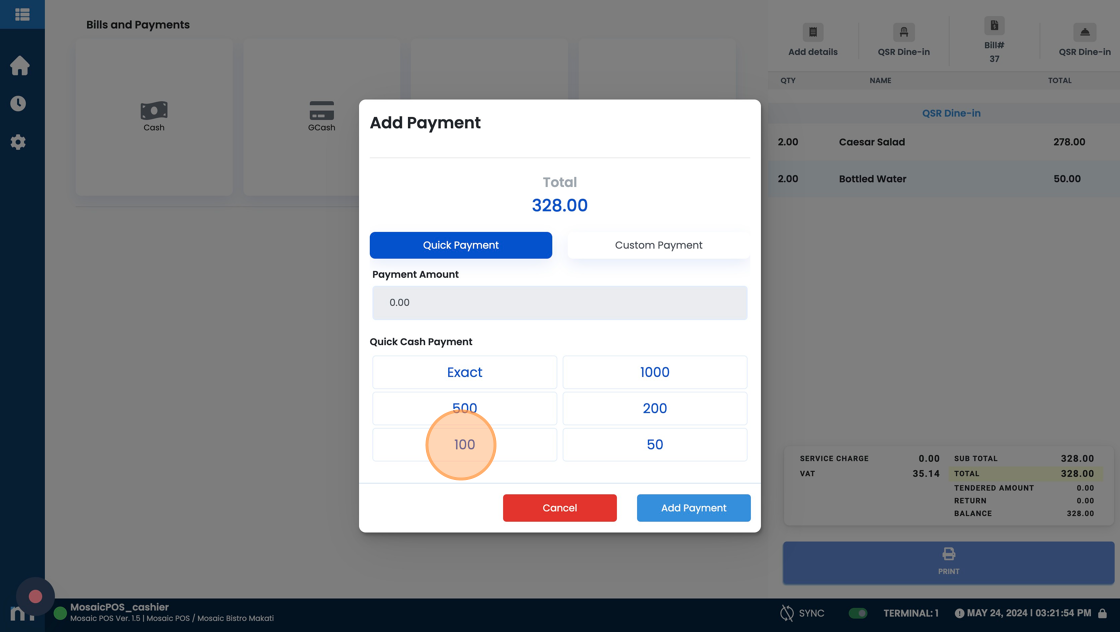The height and width of the screenshot is (632, 1120).
Task: Click the lock icon in bottom-right corner
Action: click(1102, 613)
